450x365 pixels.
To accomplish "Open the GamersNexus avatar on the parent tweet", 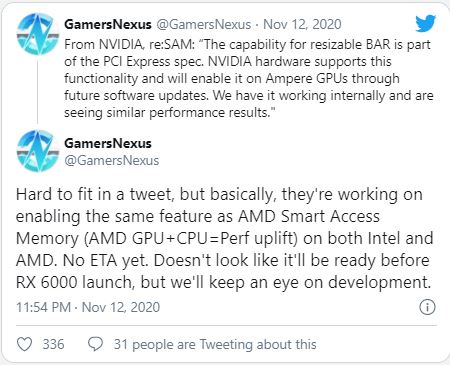I will (38, 34).
